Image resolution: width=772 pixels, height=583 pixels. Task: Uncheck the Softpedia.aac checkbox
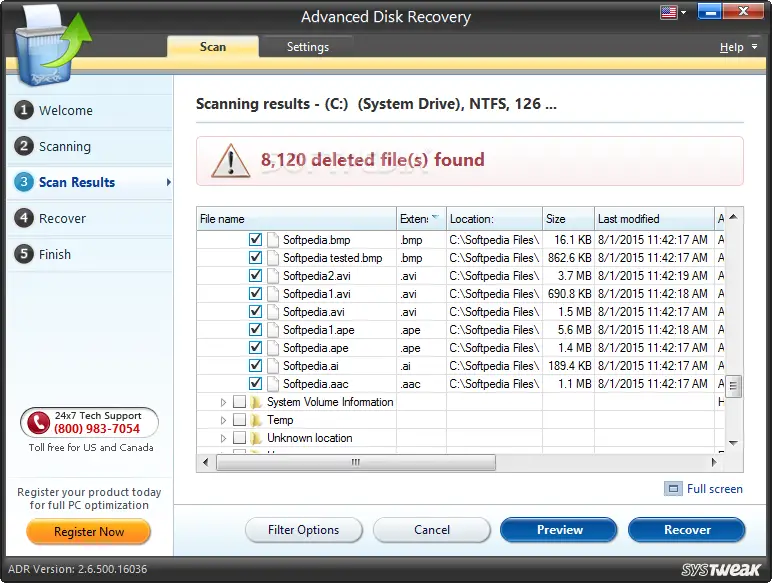pyautogui.click(x=255, y=384)
